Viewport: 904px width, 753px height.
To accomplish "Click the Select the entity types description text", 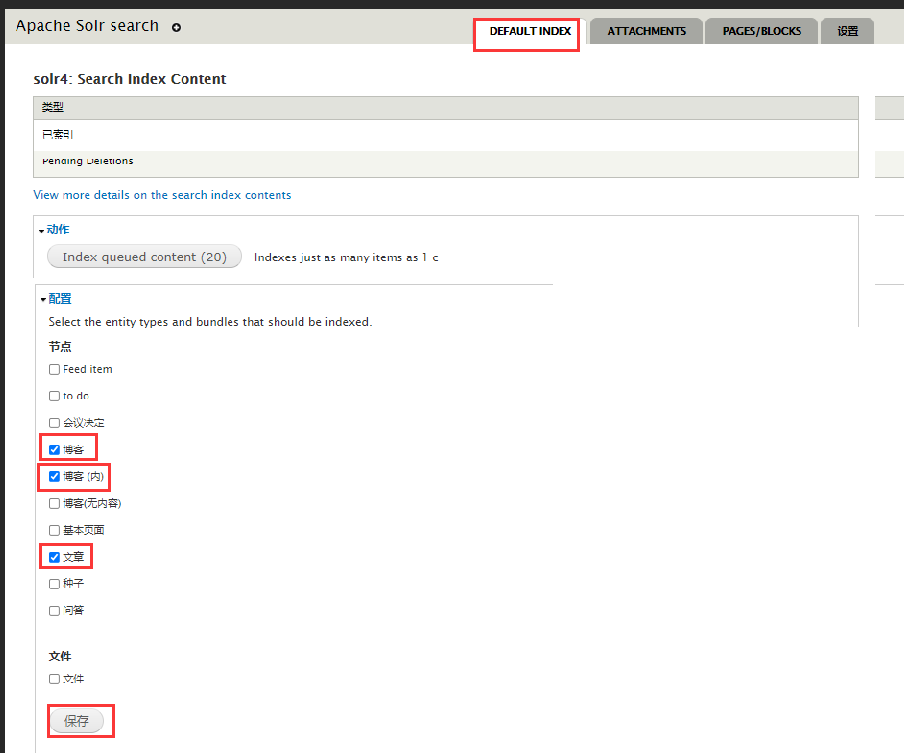I will [x=210, y=322].
